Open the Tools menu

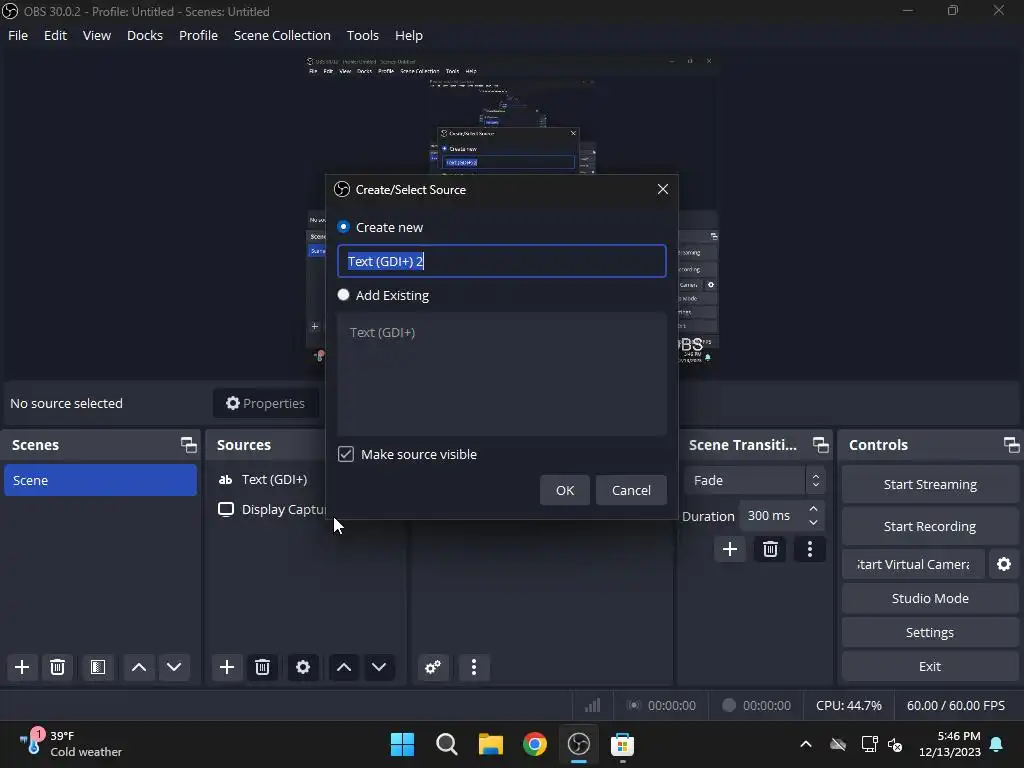coord(362,35)
